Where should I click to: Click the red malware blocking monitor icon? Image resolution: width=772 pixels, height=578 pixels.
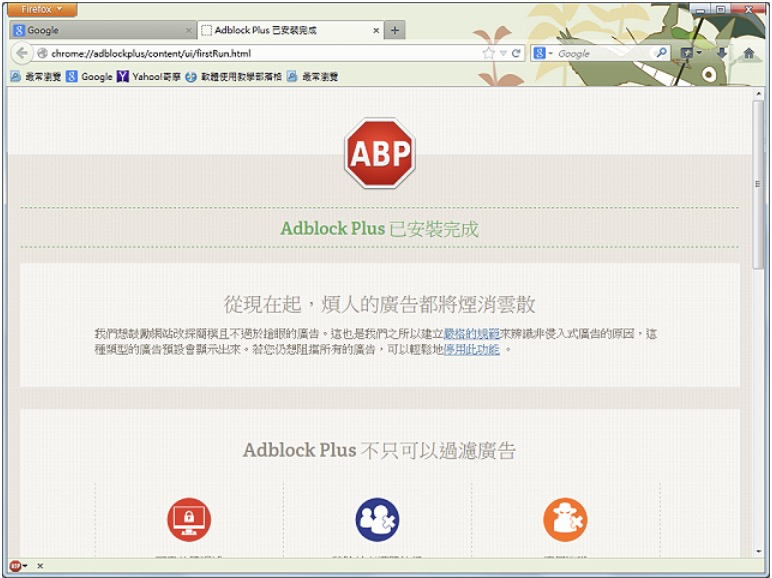pyautogui.click(x=189, y=519)
